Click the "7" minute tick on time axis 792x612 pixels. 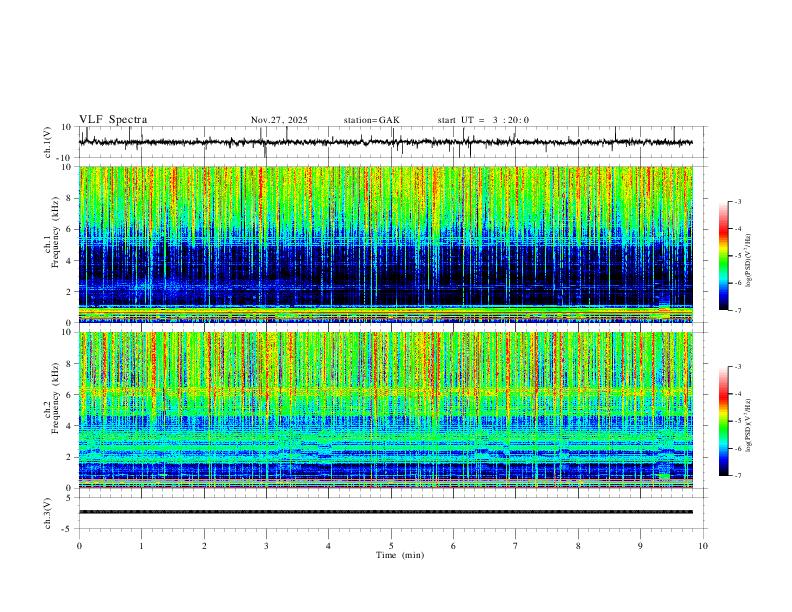(x=516, y=546)
